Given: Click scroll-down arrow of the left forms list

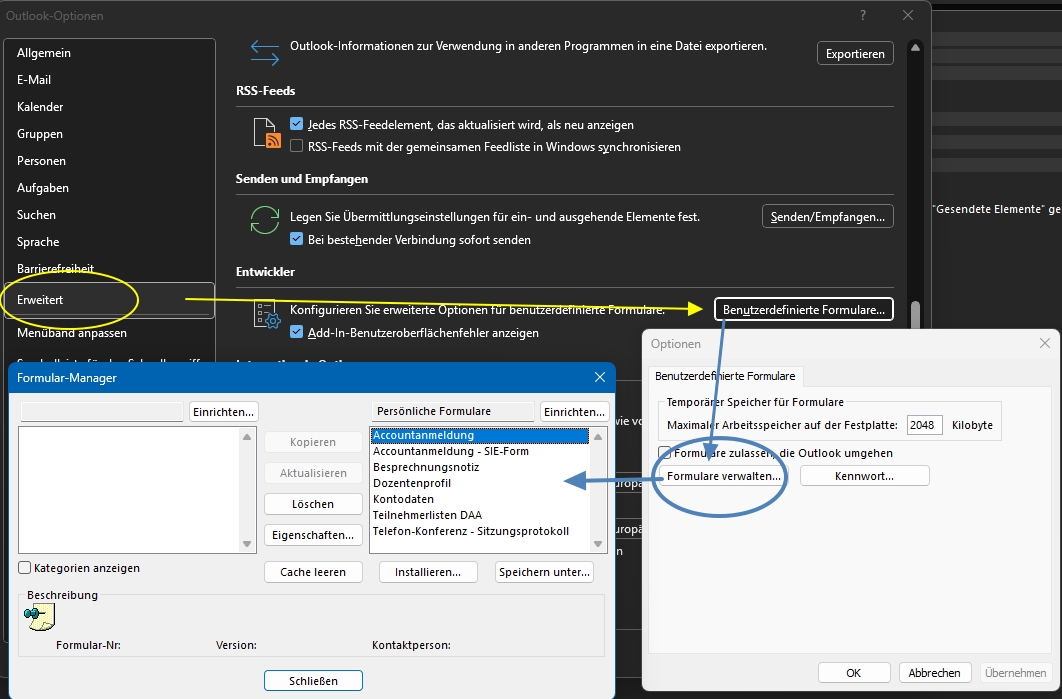Looking at the screenshot, I should pyautogui.click(x=247, y=543).
